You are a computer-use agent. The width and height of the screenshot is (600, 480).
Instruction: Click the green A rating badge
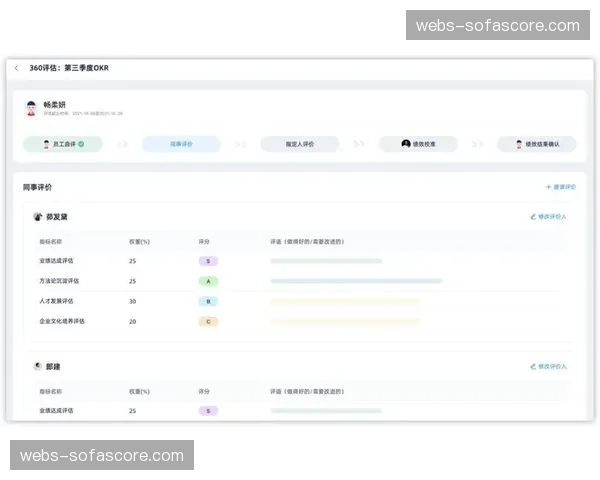[208, 281]
